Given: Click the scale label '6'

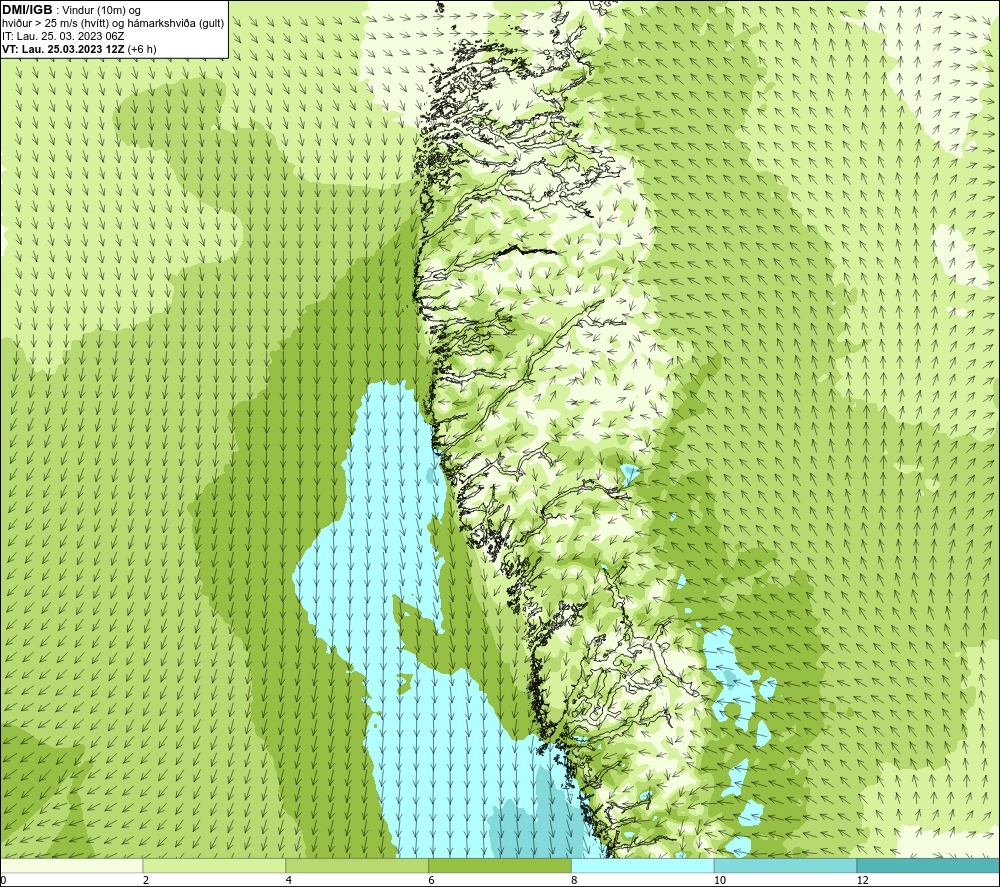Looking at the screenshot, I should point(432,880).
